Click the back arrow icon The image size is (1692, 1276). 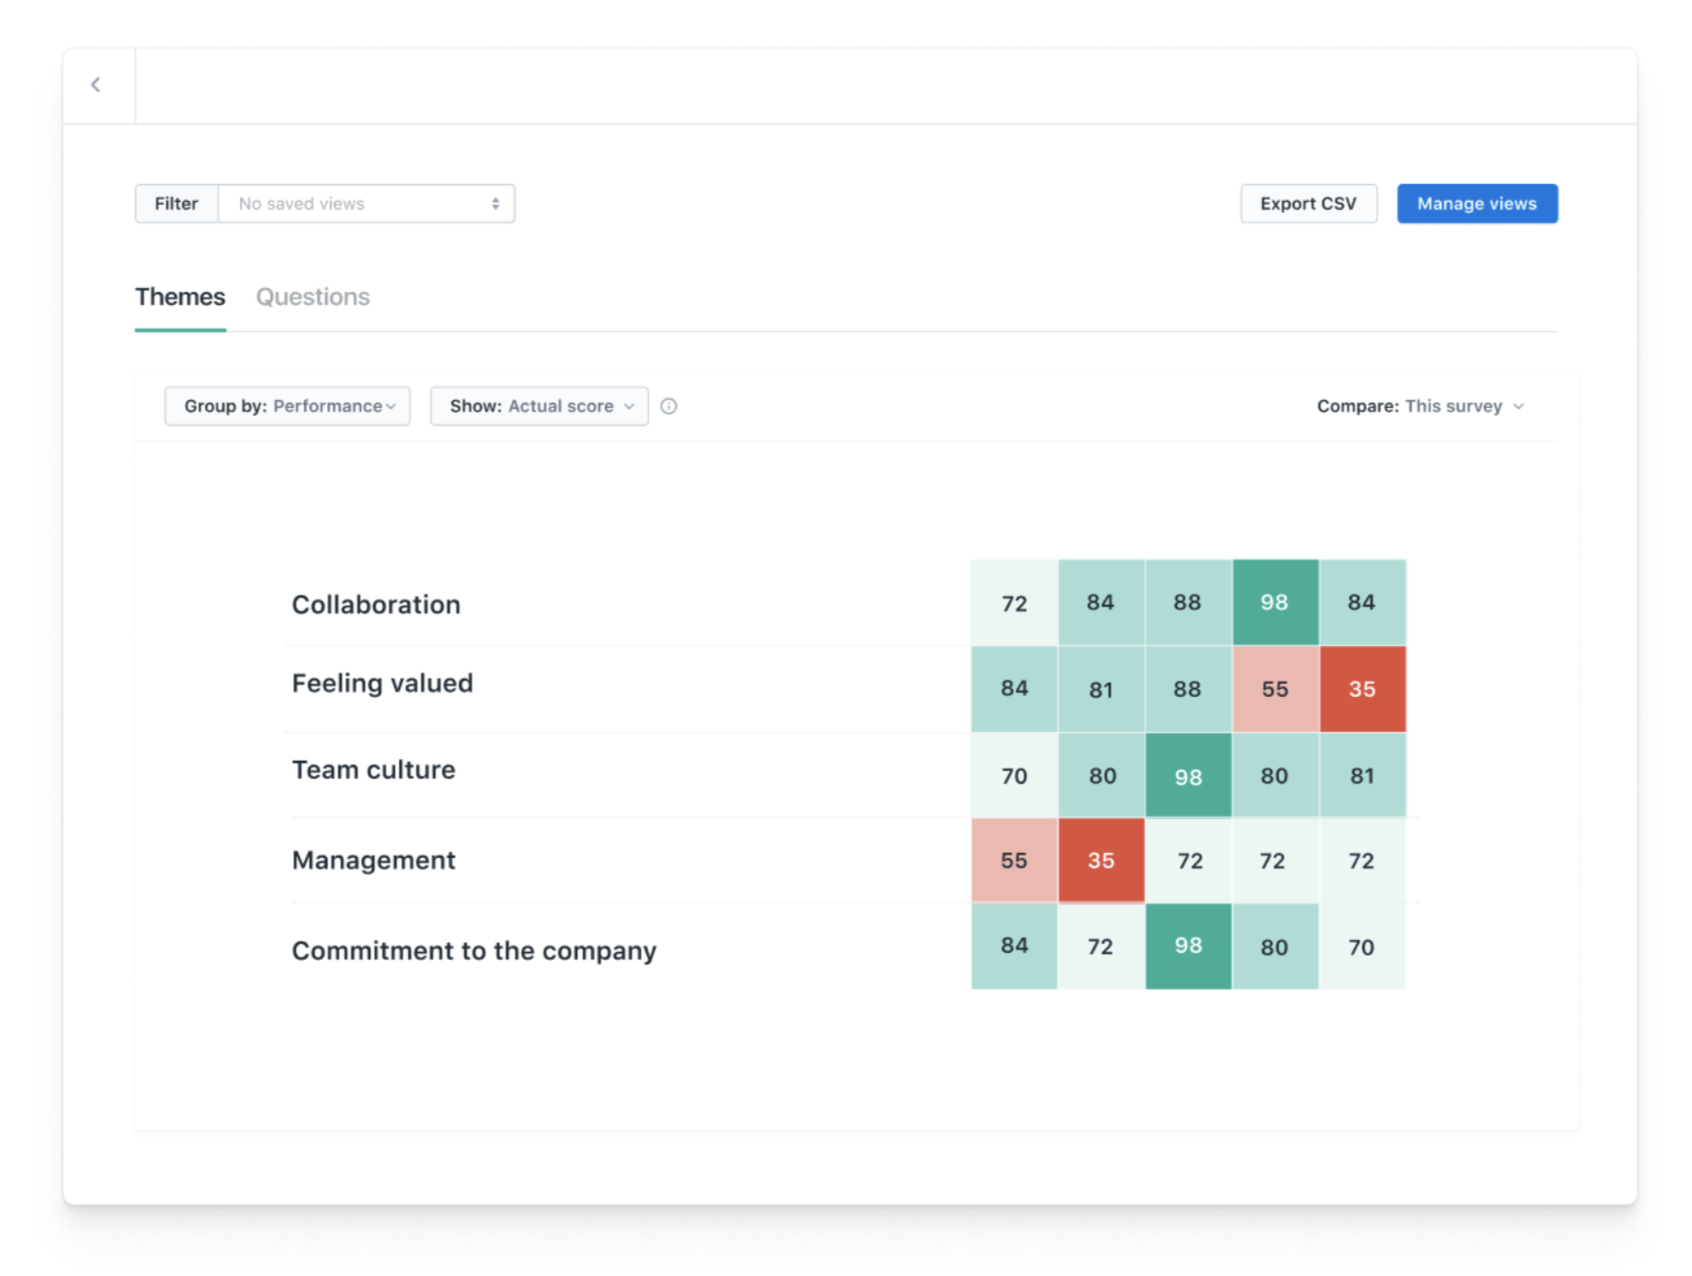tap(96, 85)
